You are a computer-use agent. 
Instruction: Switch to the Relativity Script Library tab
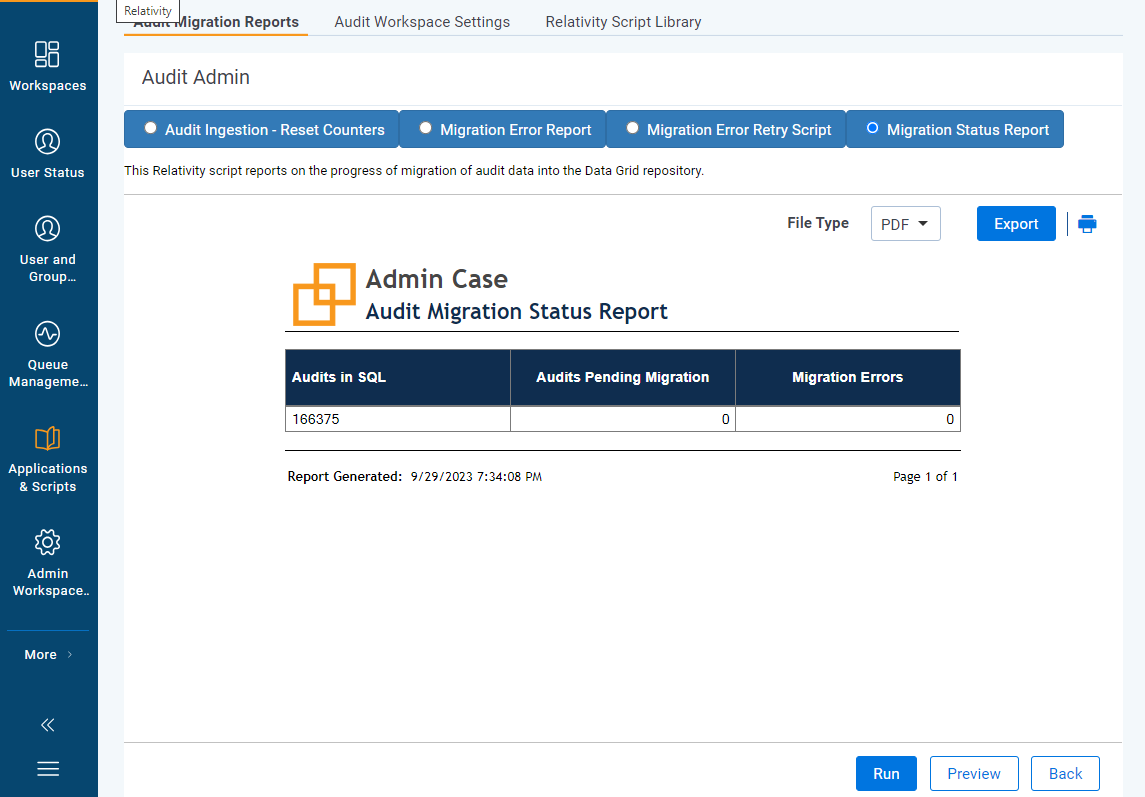pyautogui.click(x=623, y=22)
